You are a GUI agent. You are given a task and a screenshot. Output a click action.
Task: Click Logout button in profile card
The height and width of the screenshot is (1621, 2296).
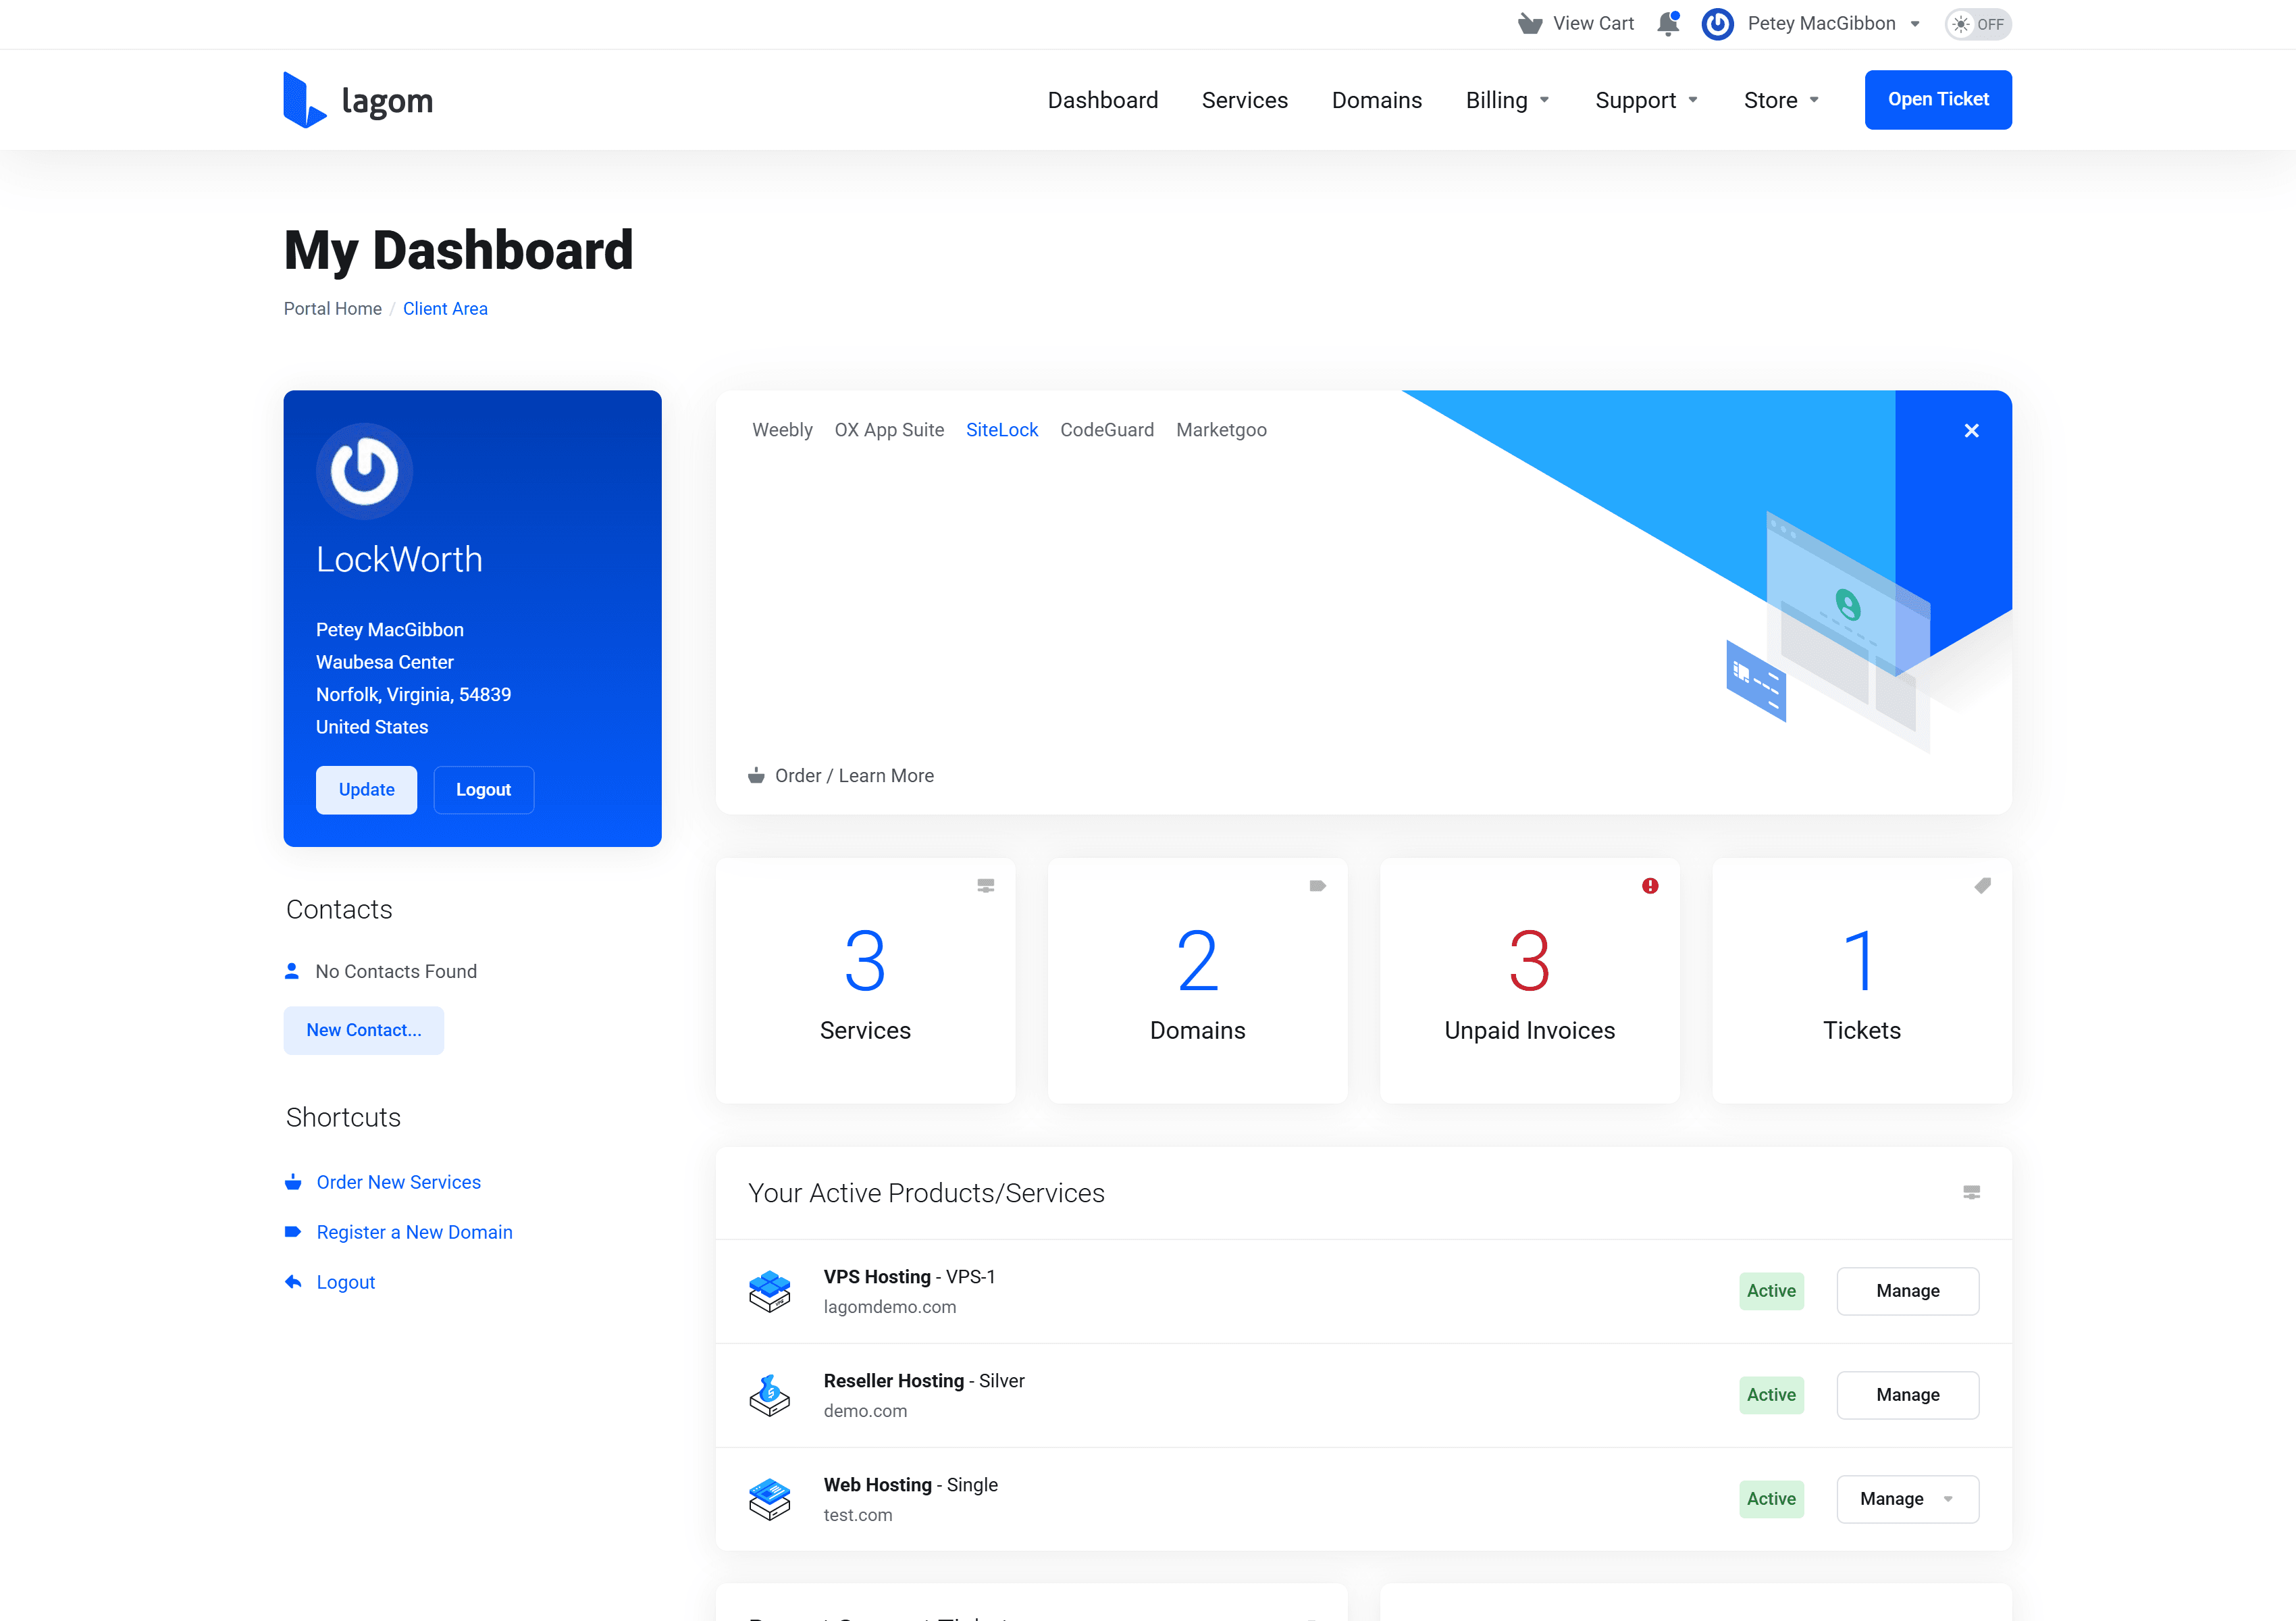(x=483, y=790)
